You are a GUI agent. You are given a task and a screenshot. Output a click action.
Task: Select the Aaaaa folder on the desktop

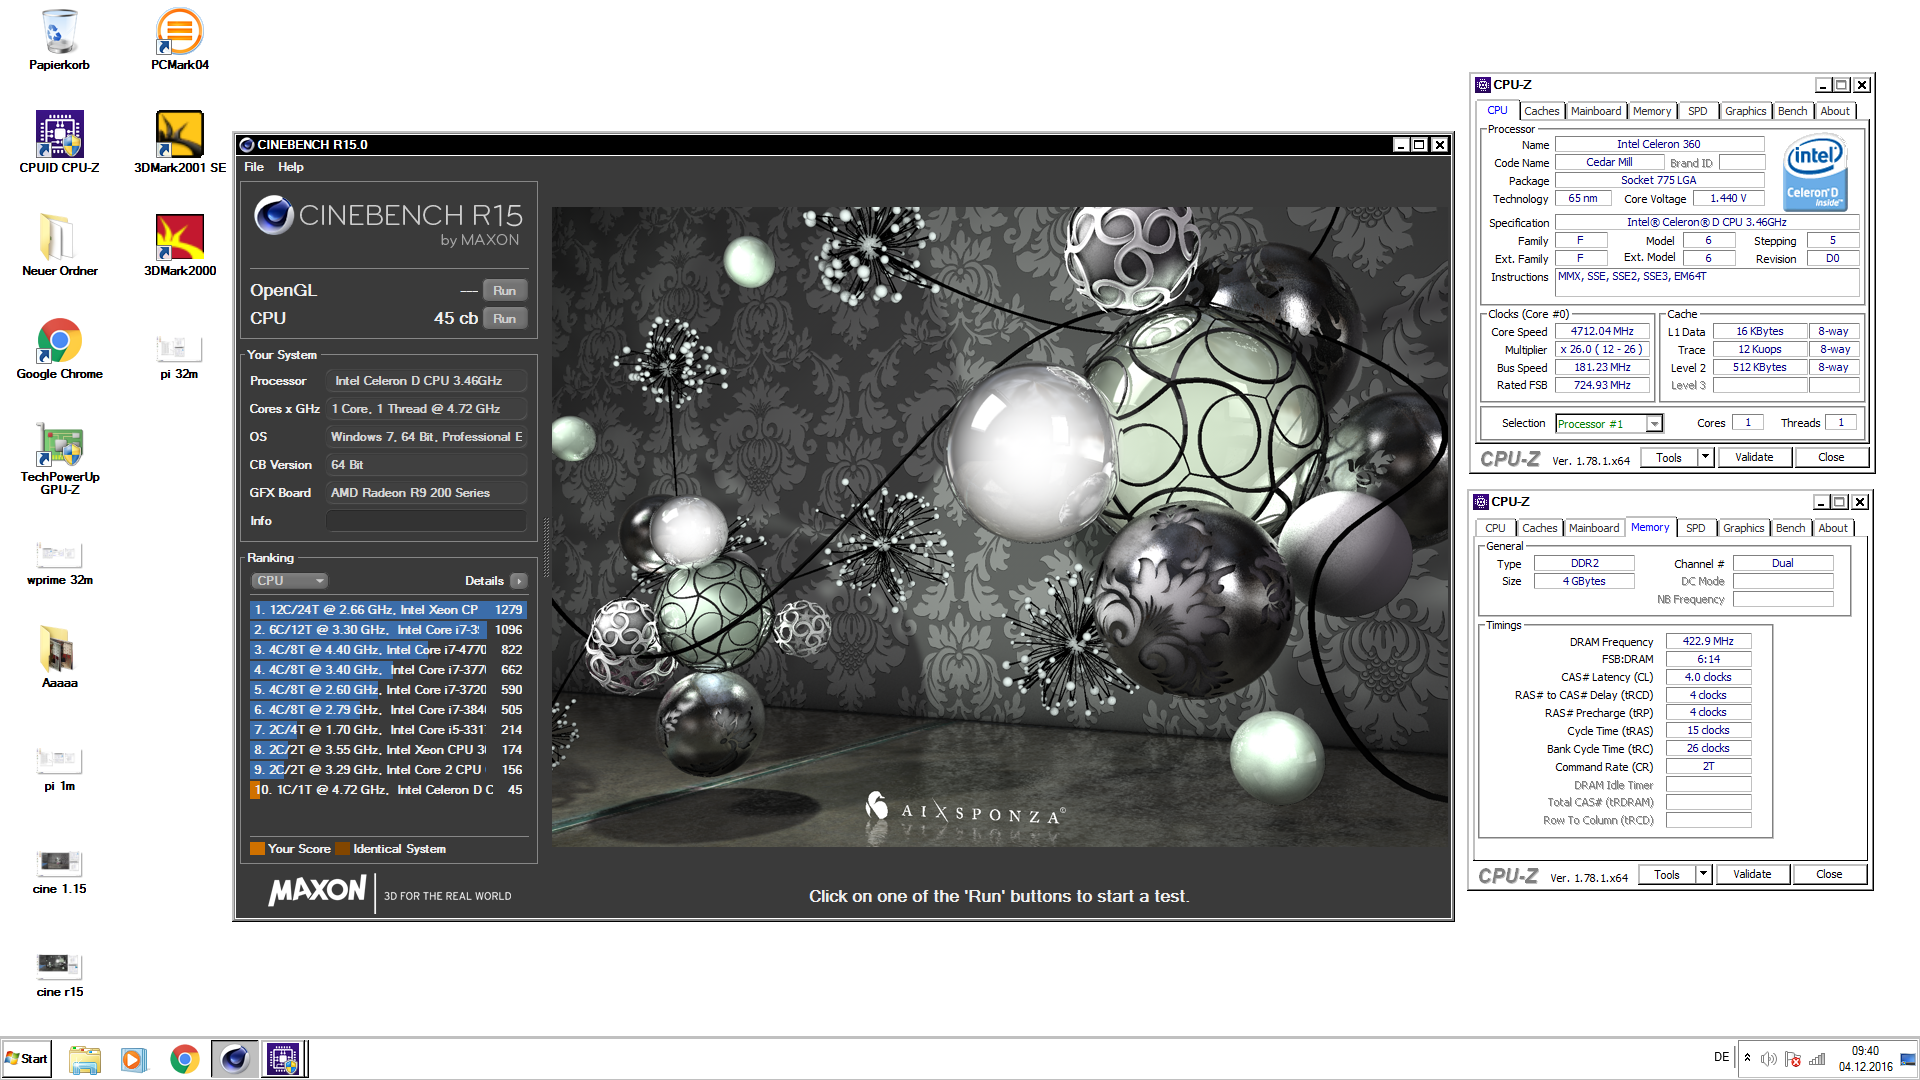pyautogui.click(x=59, y=657)
